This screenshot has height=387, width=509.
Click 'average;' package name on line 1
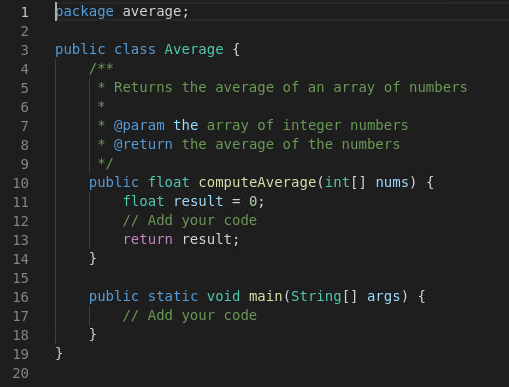point(156,12)
